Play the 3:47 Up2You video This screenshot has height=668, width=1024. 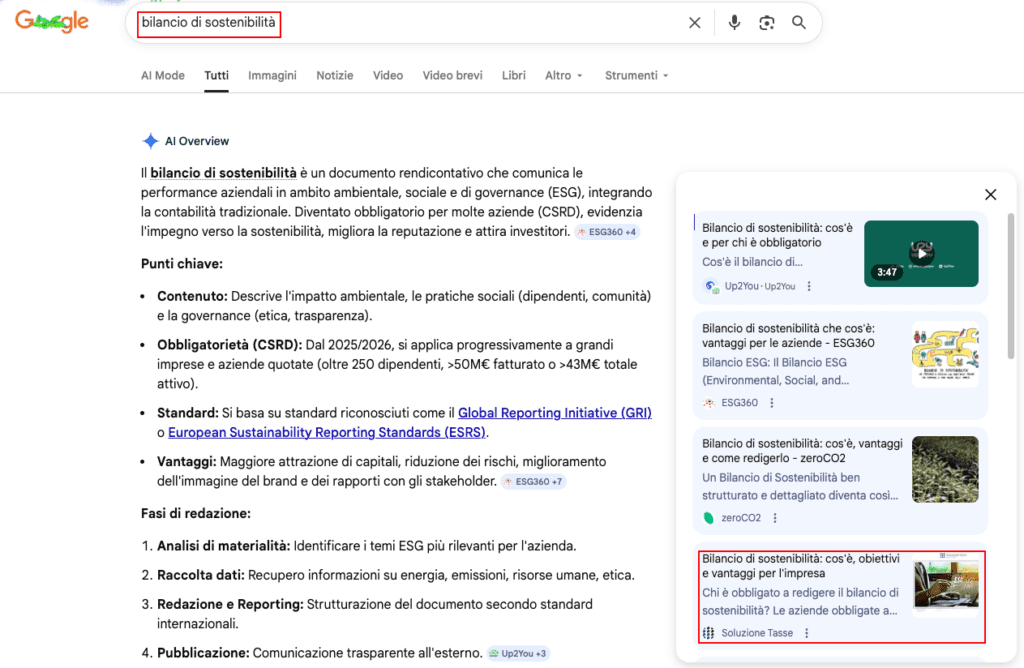pos(921,253)
